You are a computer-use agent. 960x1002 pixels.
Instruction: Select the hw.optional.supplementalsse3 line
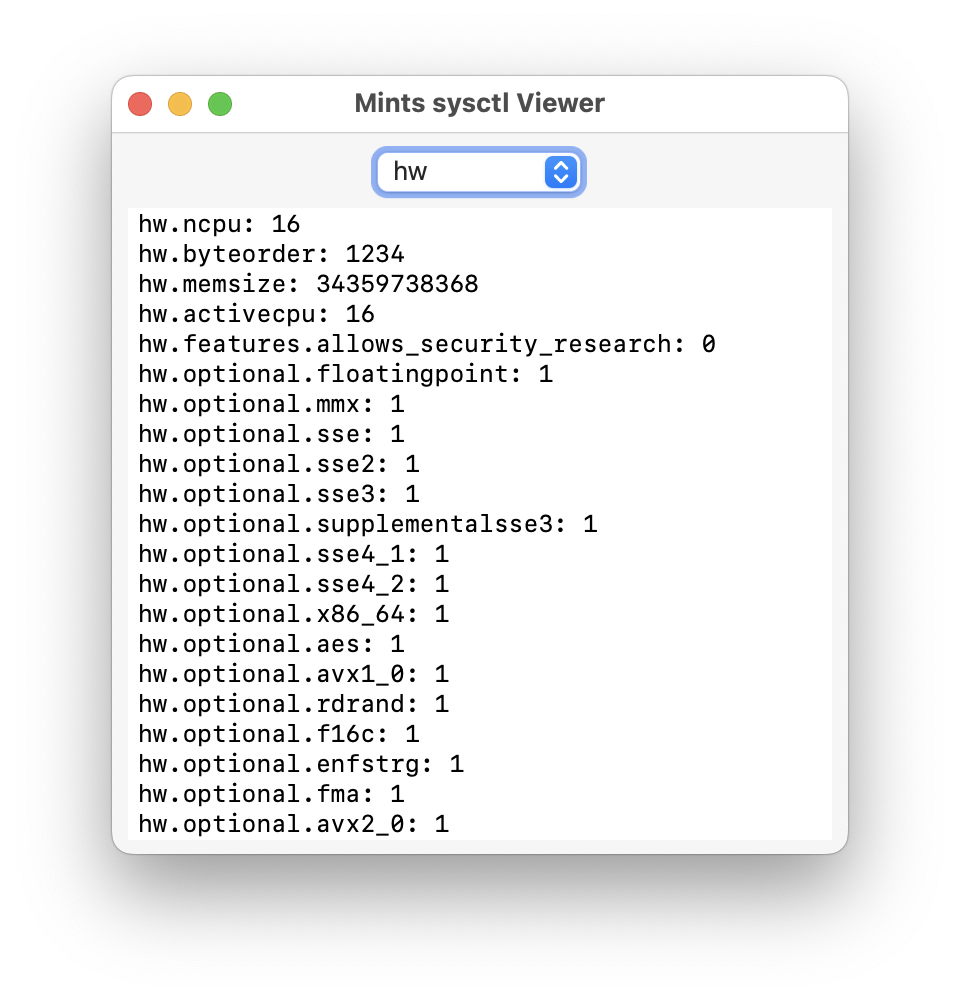(367, 524)
